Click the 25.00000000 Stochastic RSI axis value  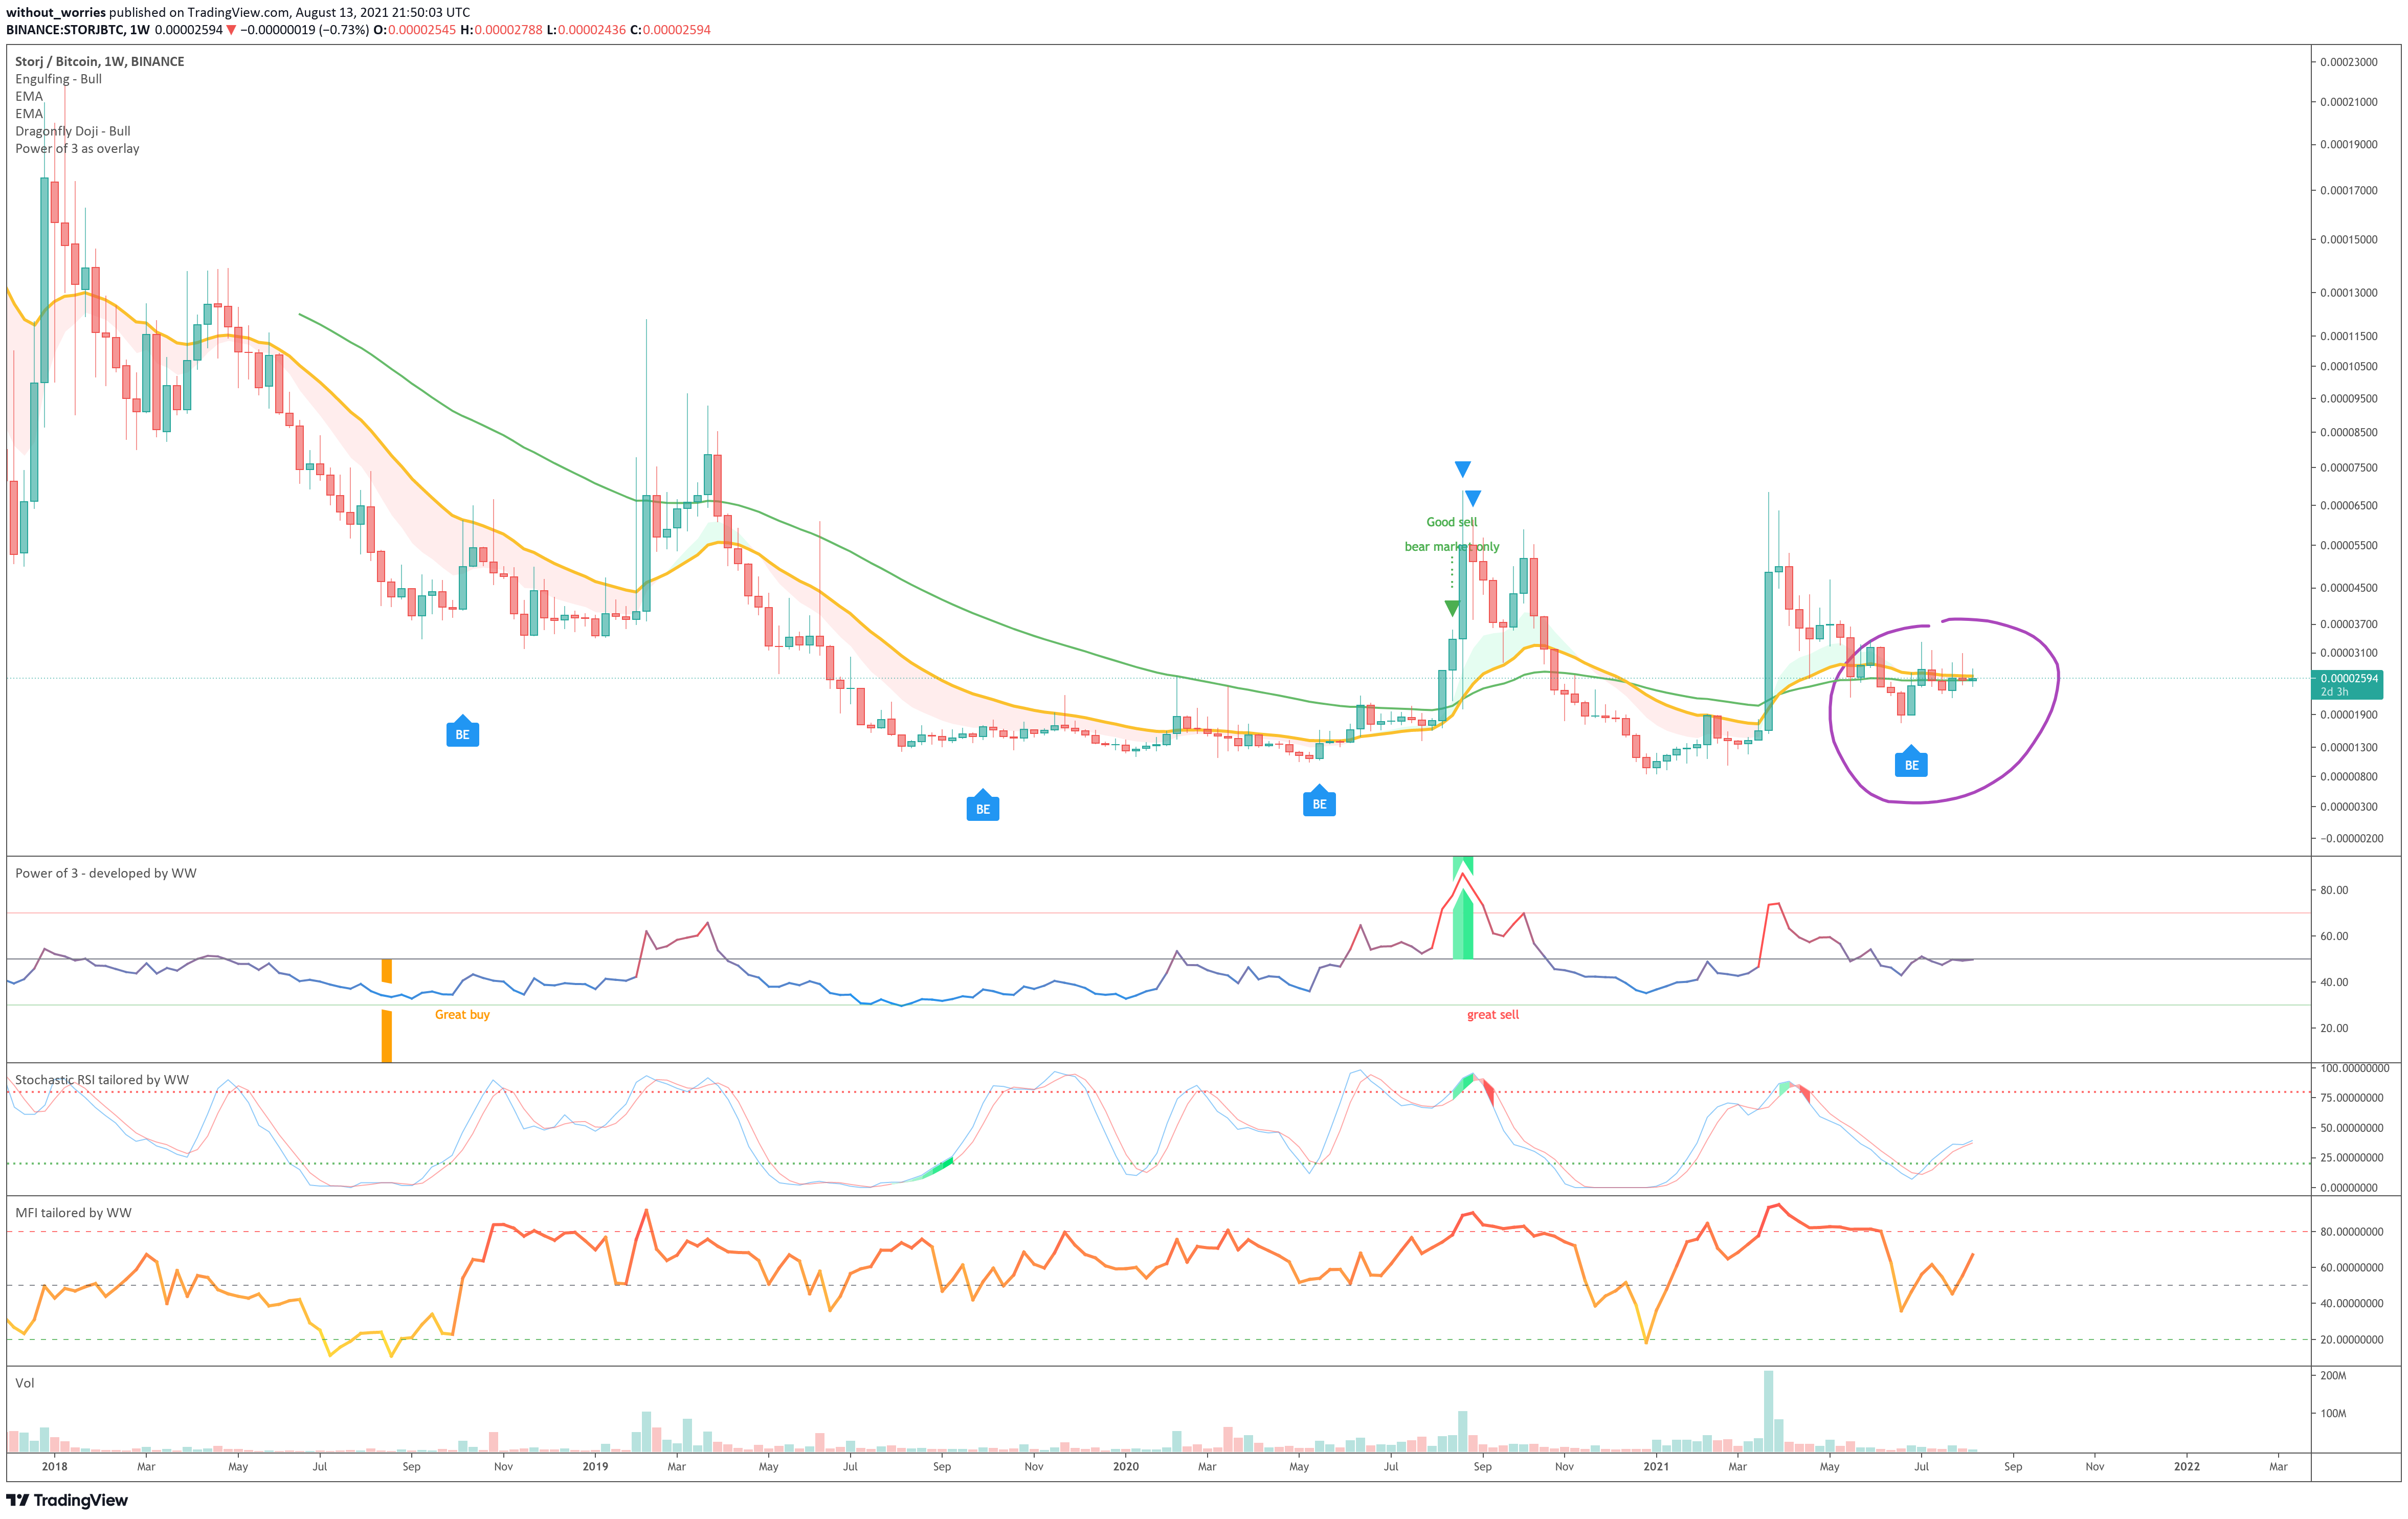[2352, 1158]
